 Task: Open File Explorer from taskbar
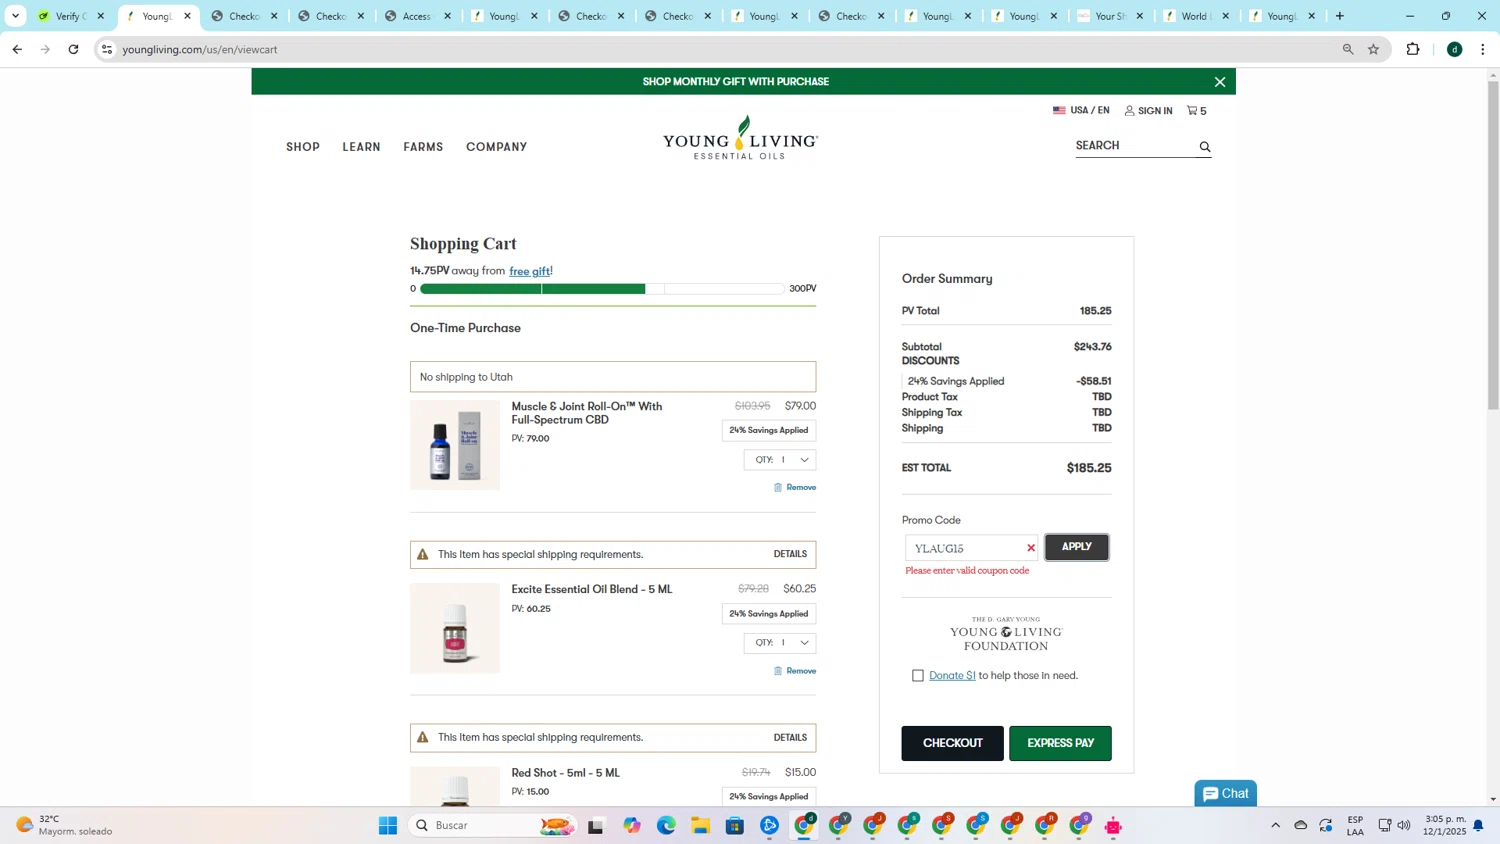coord(700,825)
